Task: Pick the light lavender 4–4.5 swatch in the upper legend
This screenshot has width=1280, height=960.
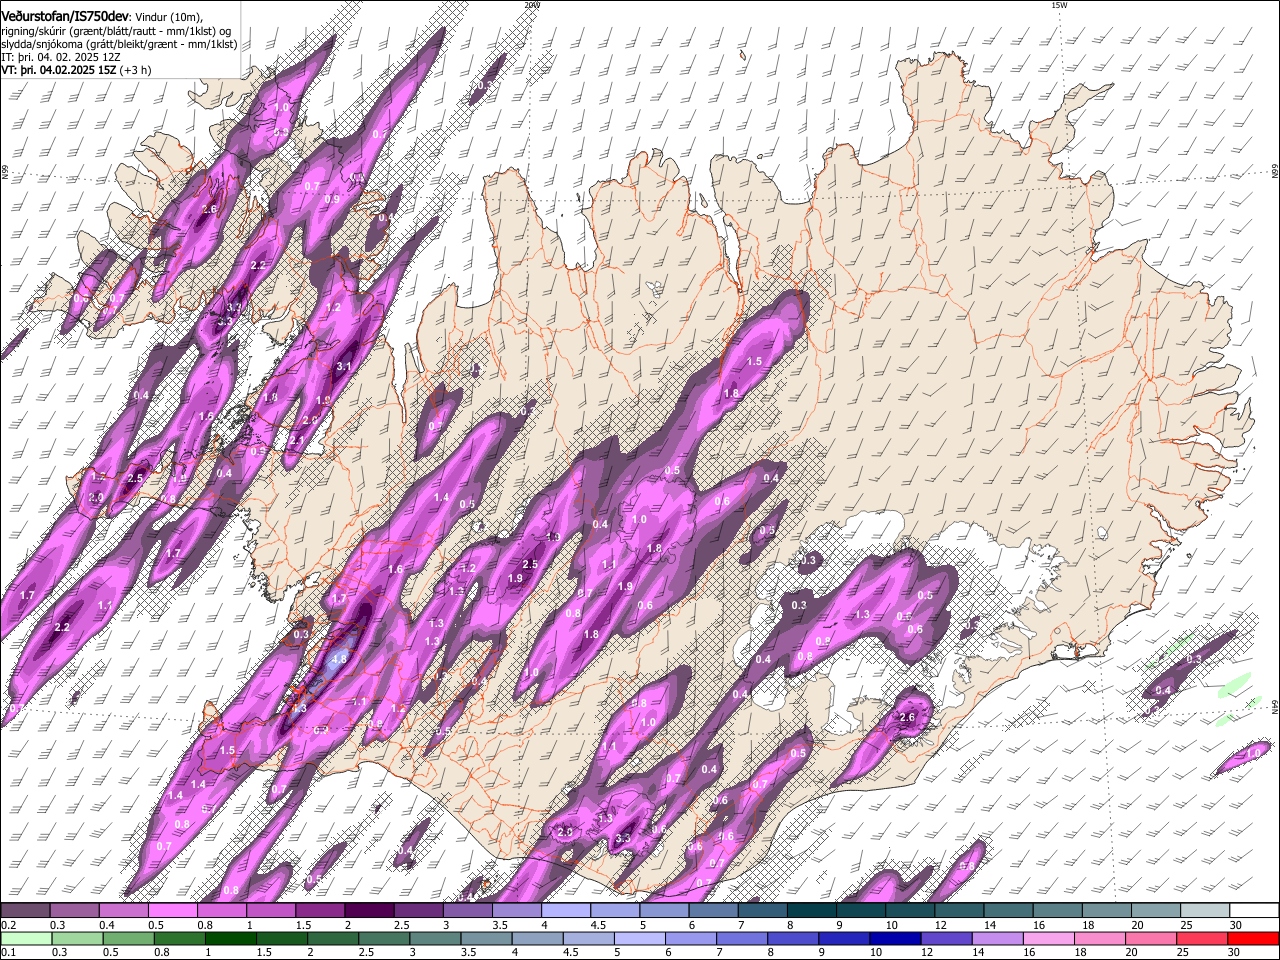Action: click(x=565, y=911)
